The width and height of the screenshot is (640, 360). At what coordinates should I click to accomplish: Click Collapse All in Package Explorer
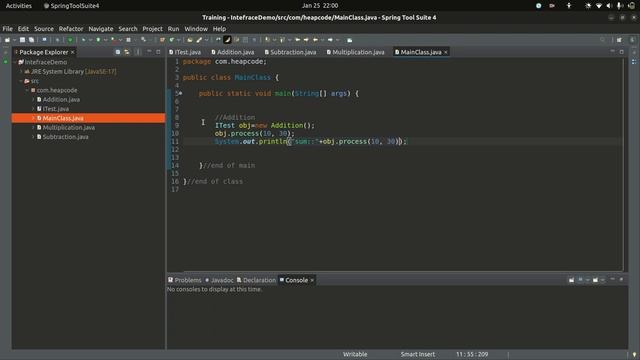point(118,52)
